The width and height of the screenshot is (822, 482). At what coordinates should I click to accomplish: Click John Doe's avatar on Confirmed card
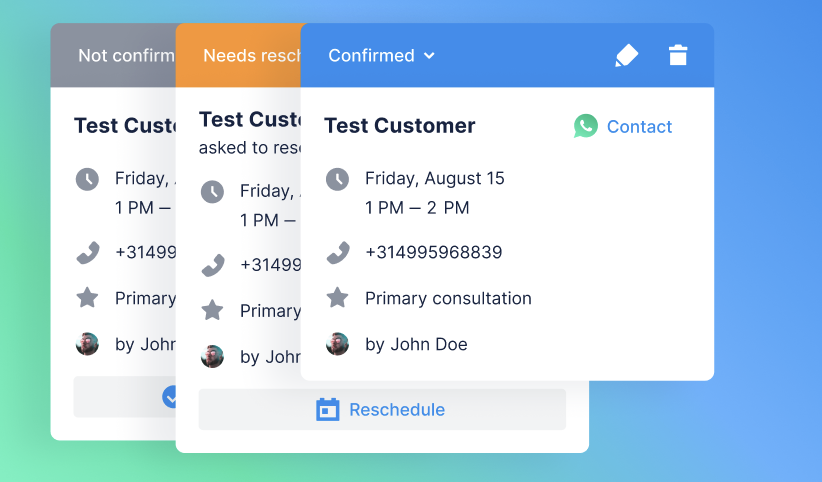pos(338,344)
